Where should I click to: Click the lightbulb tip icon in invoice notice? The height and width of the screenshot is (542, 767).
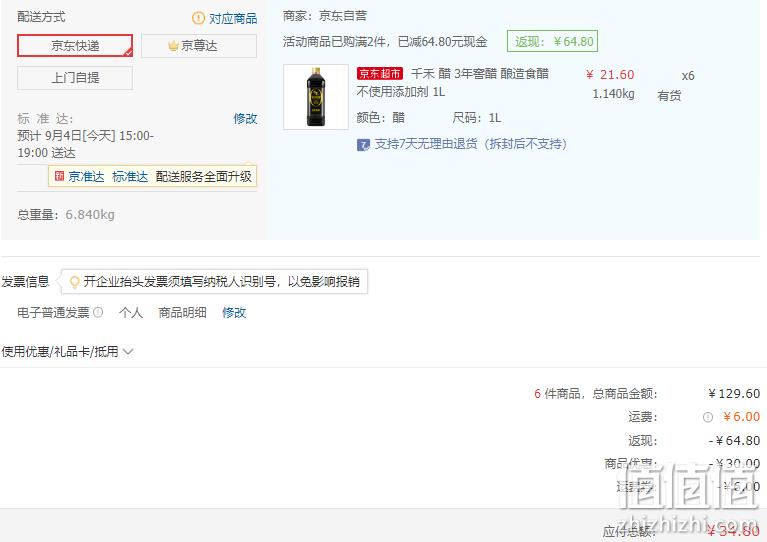tap(74, 282)
